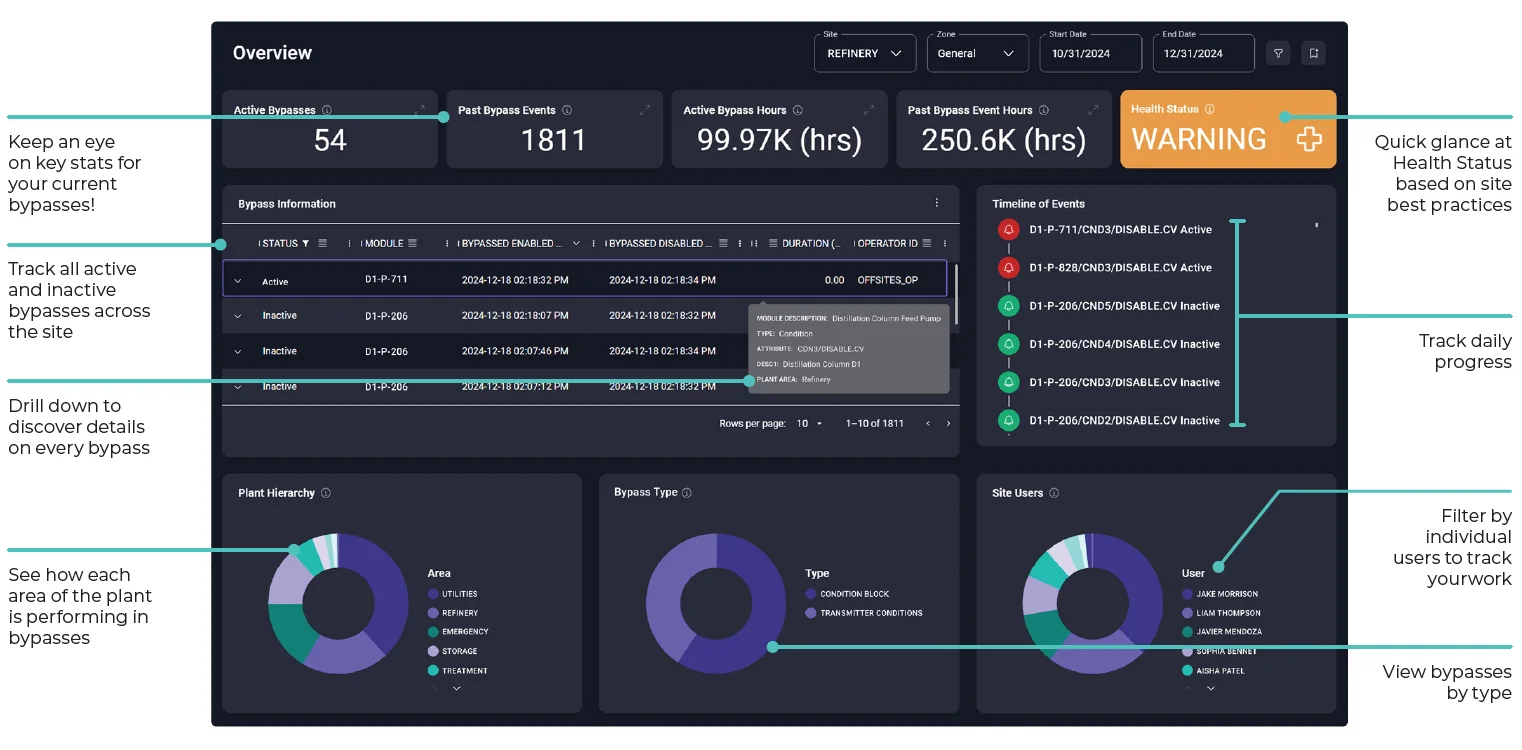Viewport: 1522px width, 750px height.
Task: Open the MODULE column hamburger menu
Action: tap(412, 243)
